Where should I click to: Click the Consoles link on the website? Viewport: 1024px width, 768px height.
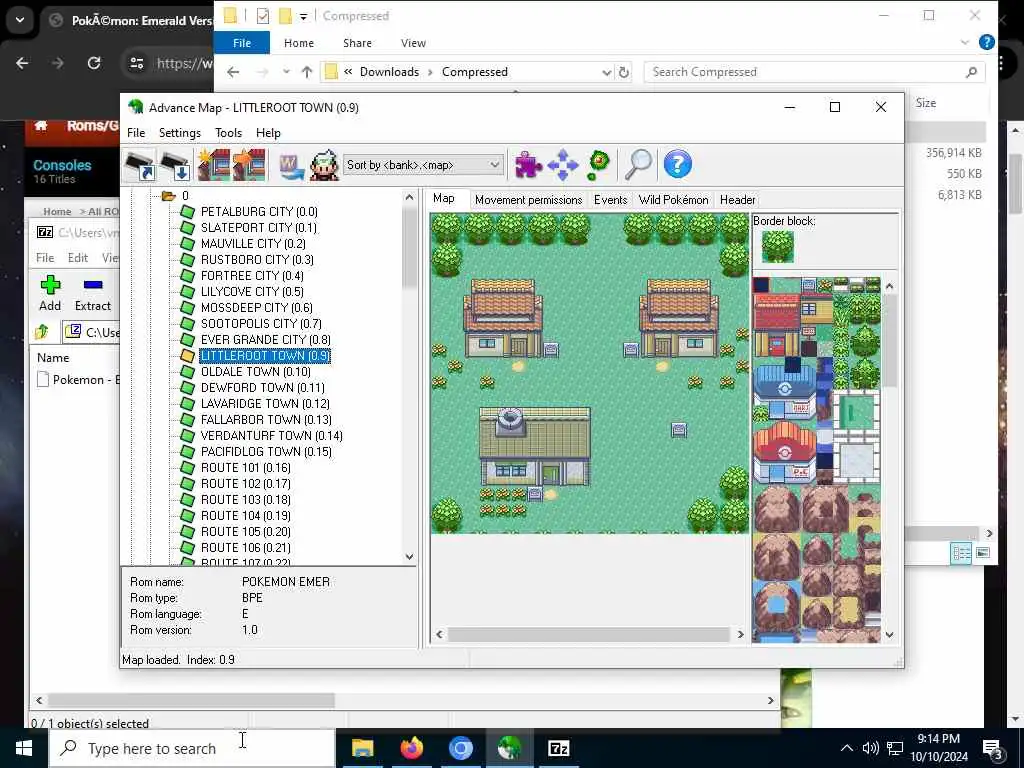tap(62, 165)
